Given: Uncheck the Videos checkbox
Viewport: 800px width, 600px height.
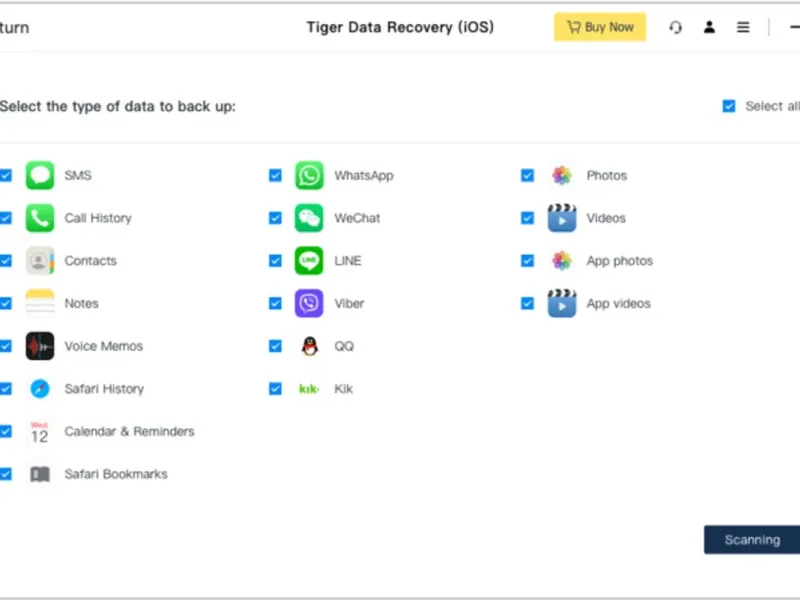Looking at the screenshot, I should [528, 218].
